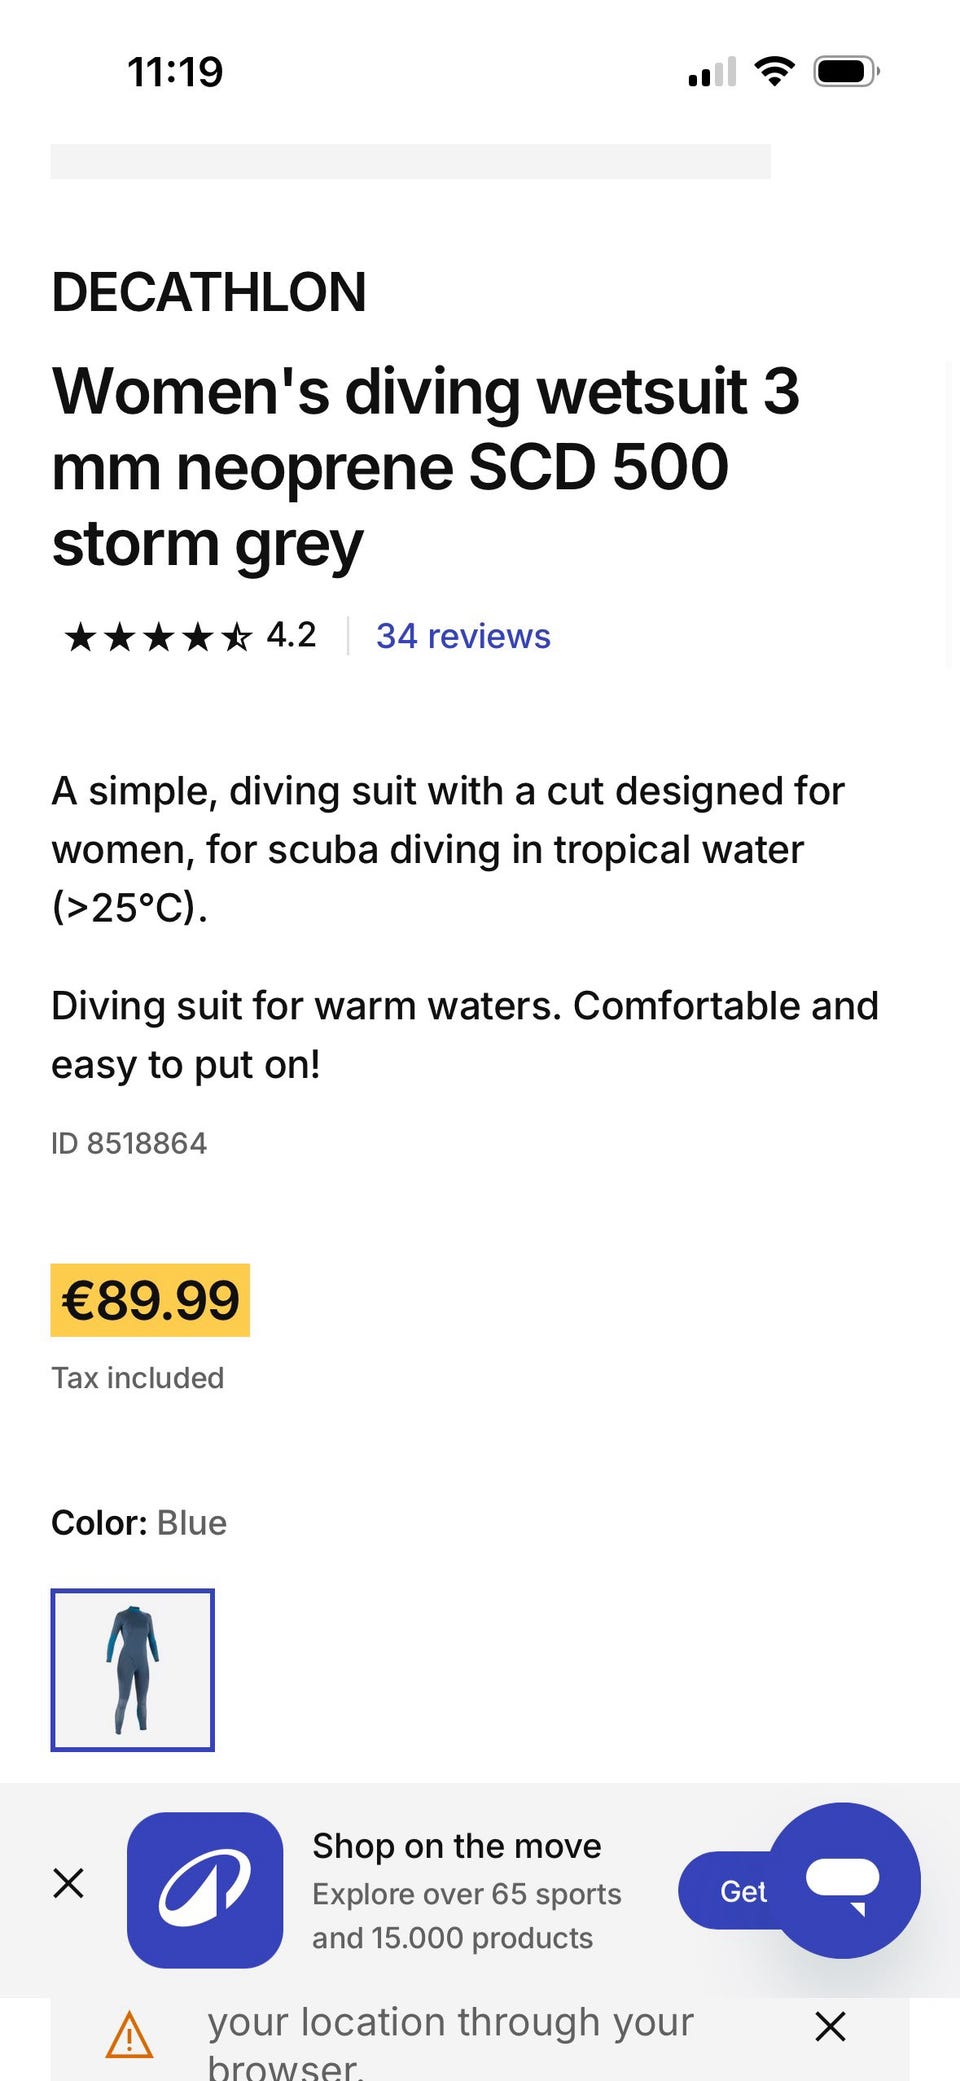960x2081 pixels.
Task: Close the location warning notification
Action: (x=830, y=2027)
